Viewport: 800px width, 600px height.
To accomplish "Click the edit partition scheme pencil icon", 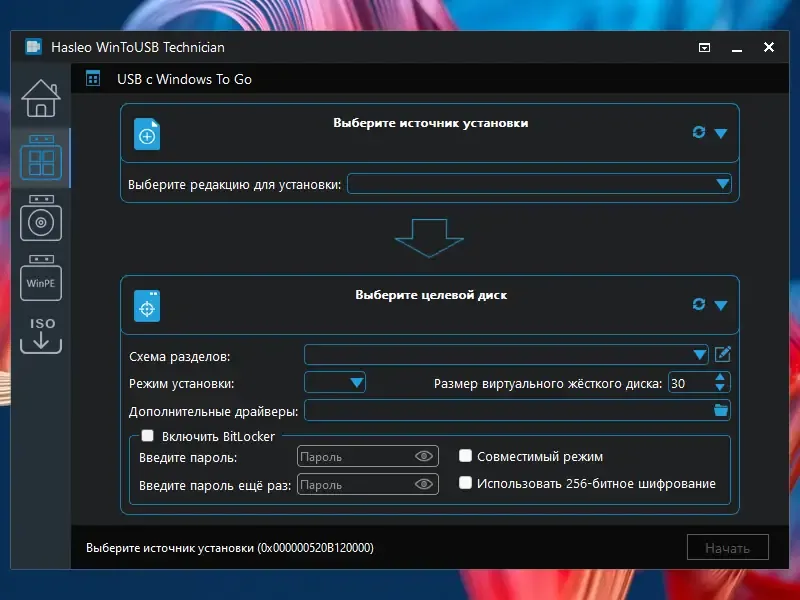I will 722,354.
